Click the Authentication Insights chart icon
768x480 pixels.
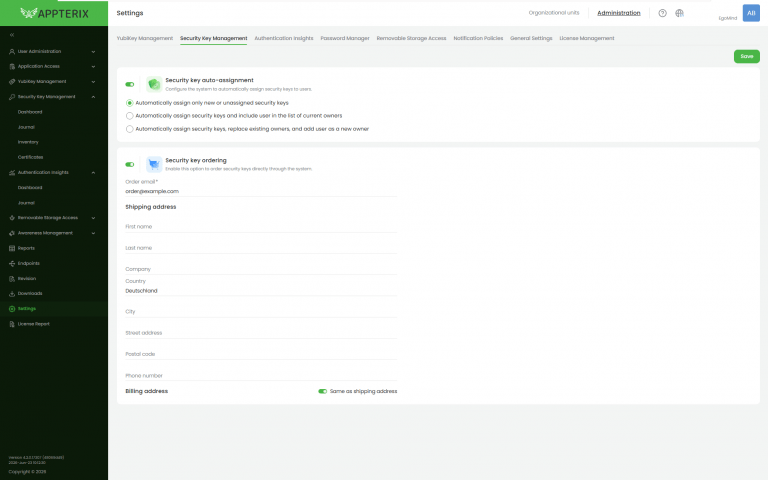pos(12,172)
